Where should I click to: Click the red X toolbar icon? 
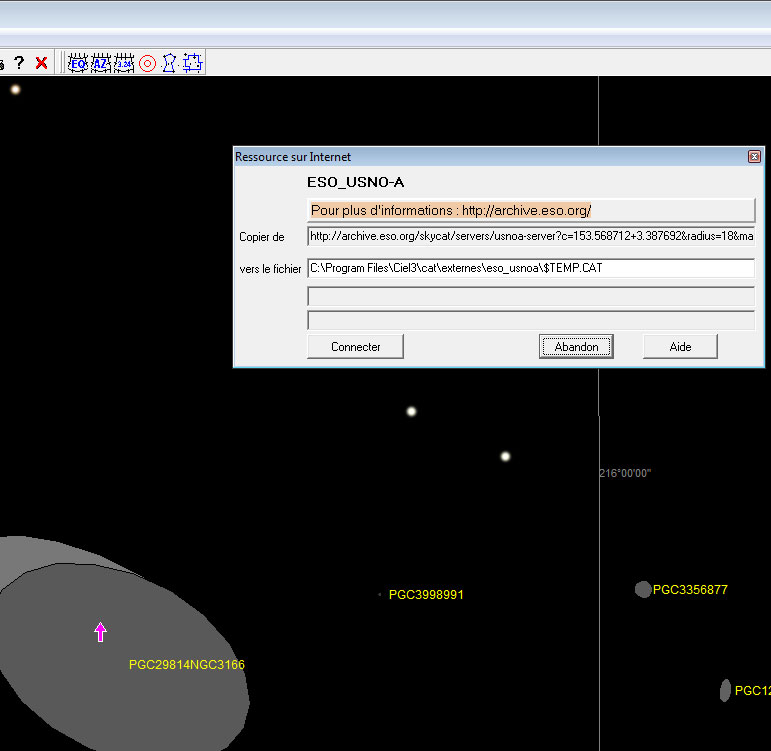pyautogui.click(x=42, y=62)
